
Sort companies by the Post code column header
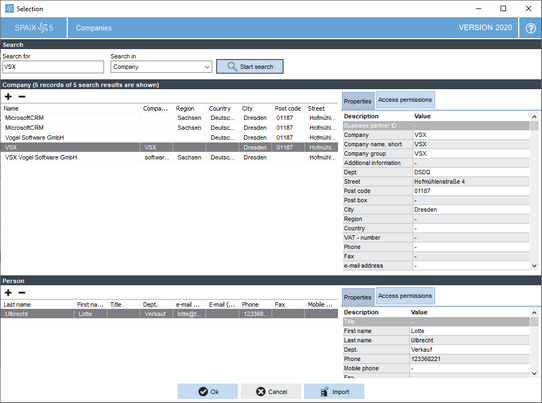pos(288,109)
